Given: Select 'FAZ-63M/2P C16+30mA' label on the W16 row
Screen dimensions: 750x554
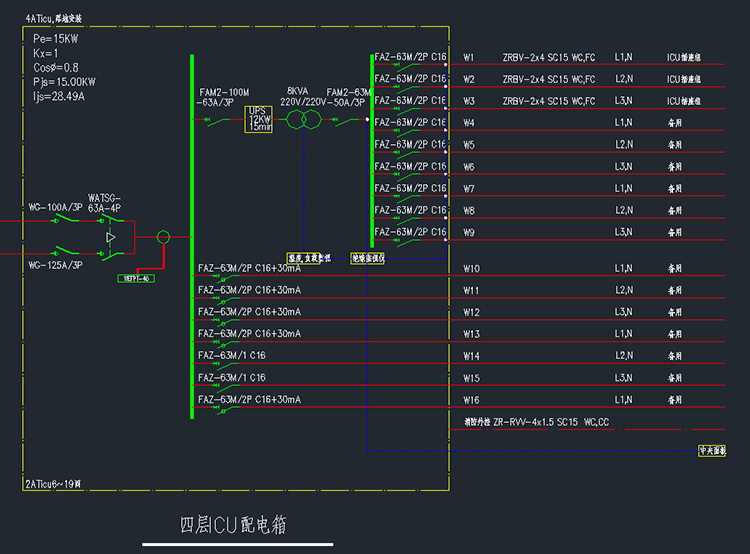Looking at the screenshot, I should click(x=249, y=399).
